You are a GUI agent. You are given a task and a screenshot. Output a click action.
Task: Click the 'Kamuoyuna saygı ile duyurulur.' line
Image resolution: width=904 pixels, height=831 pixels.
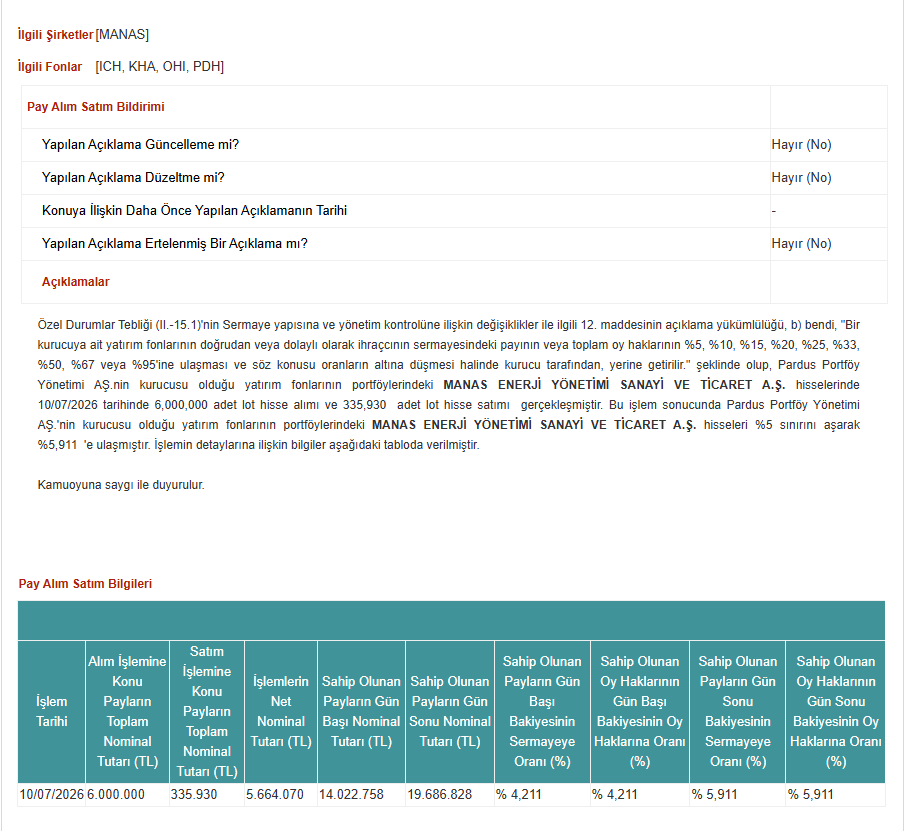pyautogui.click(x=121, y=485)
